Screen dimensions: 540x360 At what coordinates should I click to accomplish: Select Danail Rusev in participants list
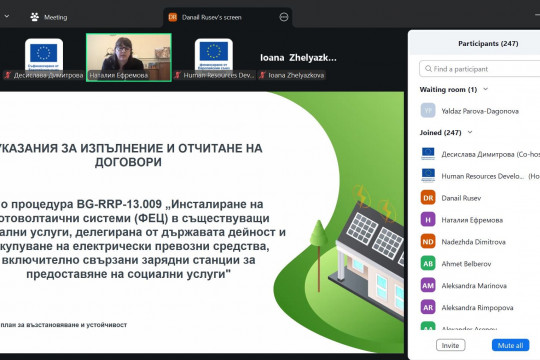point(479,198)
